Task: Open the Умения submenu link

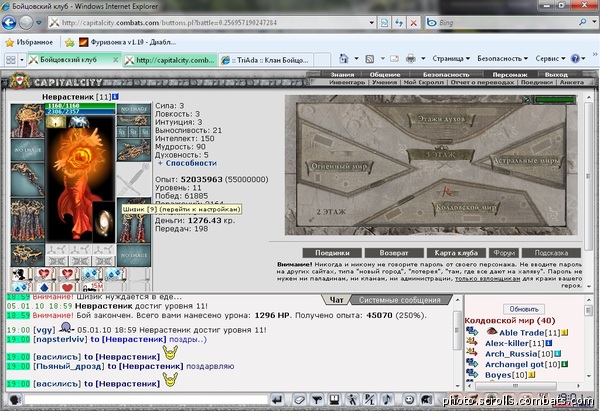Action: (384, 82)
